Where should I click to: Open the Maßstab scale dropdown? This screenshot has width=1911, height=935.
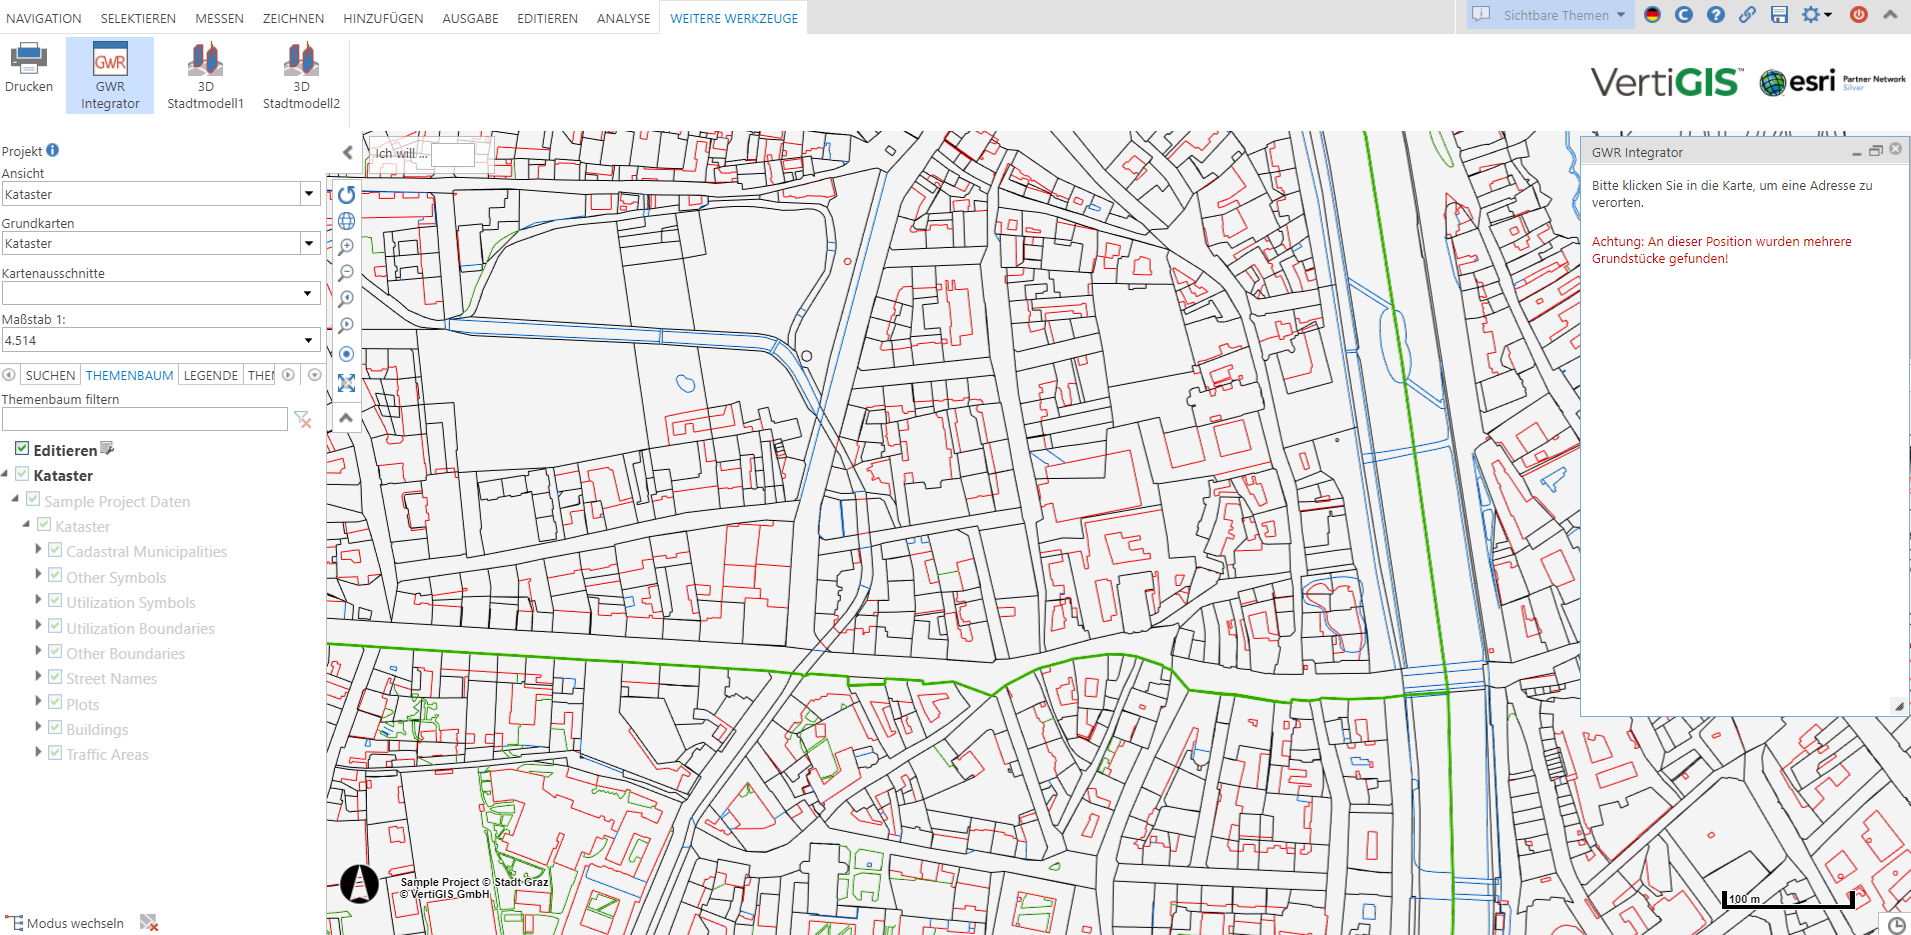[308, 341]
